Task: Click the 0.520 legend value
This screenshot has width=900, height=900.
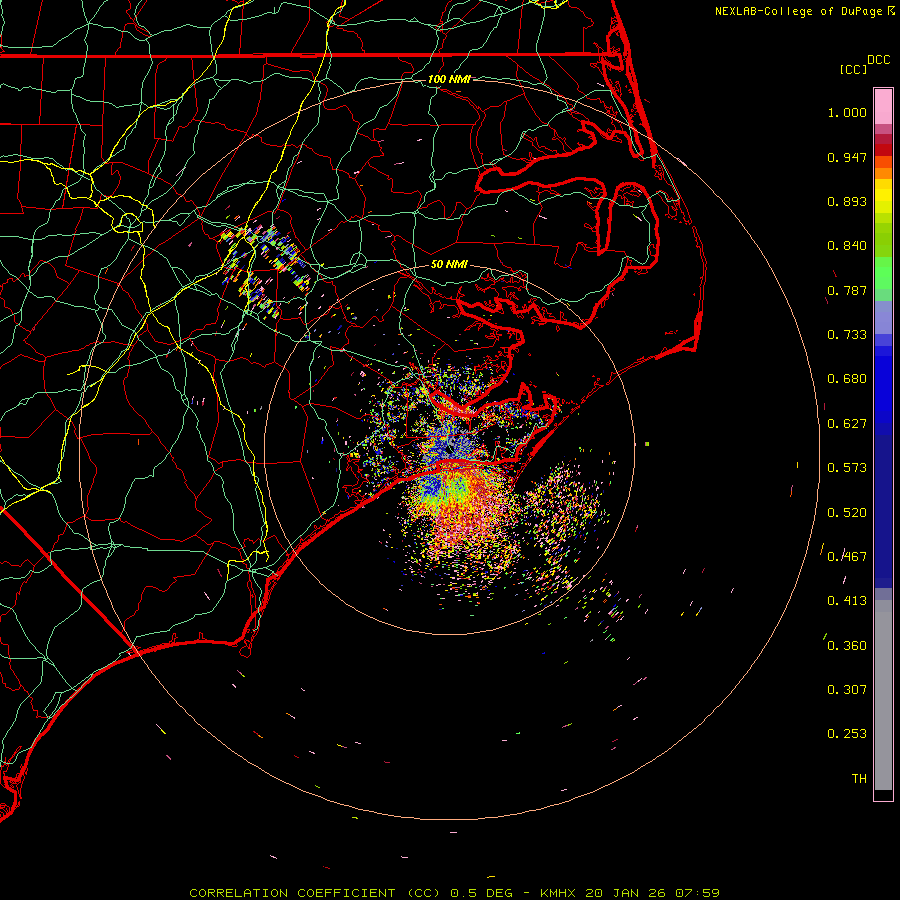Action: [x=847, y=513]
